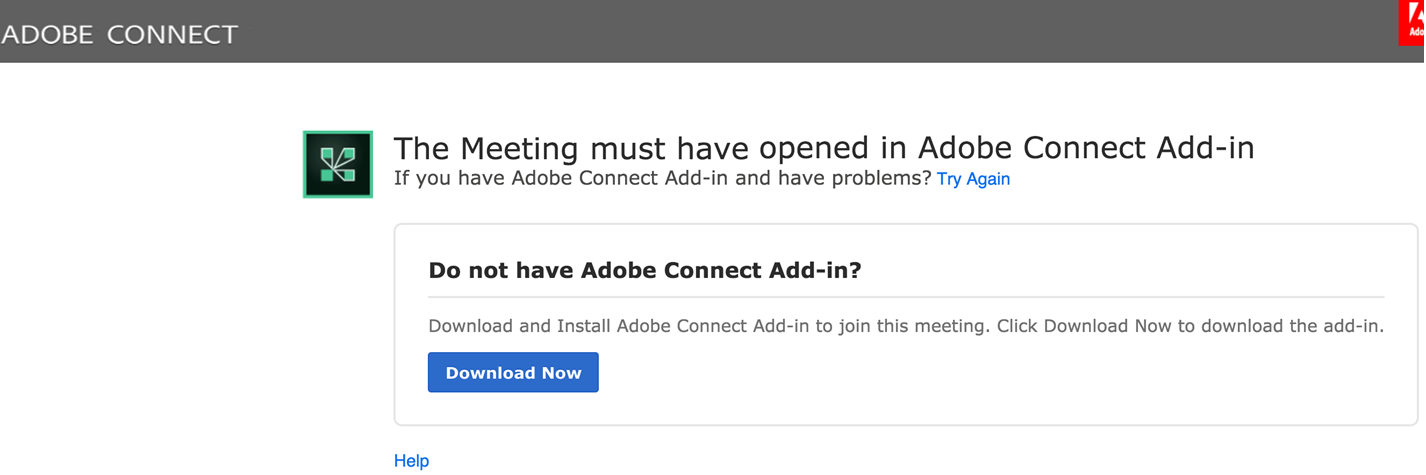Click 'Click Download Now' phrase in description sentence
This screenshot has height=475, width=1426.
[1062, 326]
